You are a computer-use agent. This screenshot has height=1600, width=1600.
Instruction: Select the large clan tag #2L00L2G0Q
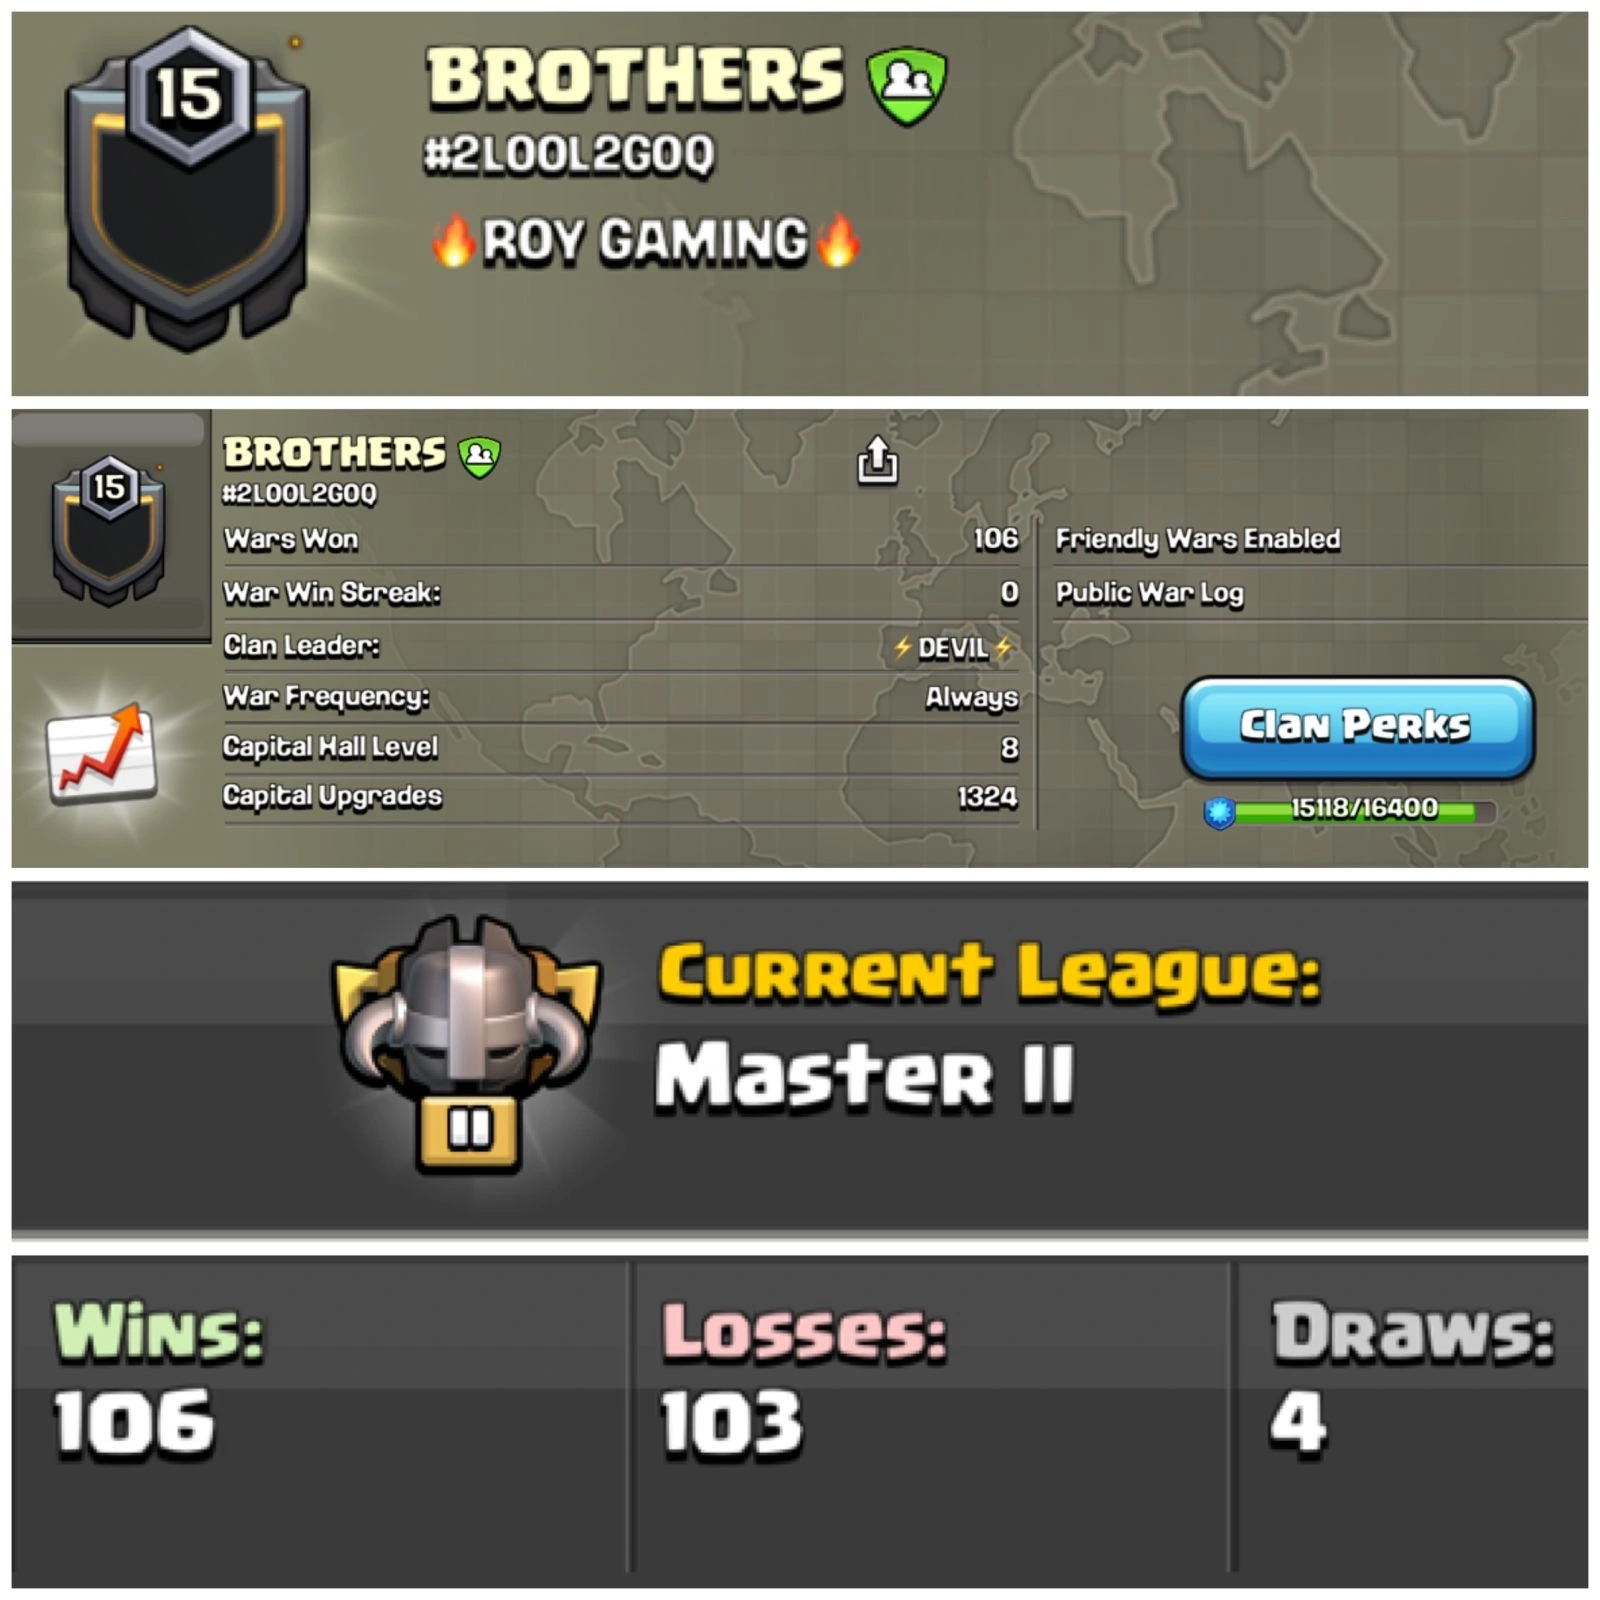click(569, 155)
